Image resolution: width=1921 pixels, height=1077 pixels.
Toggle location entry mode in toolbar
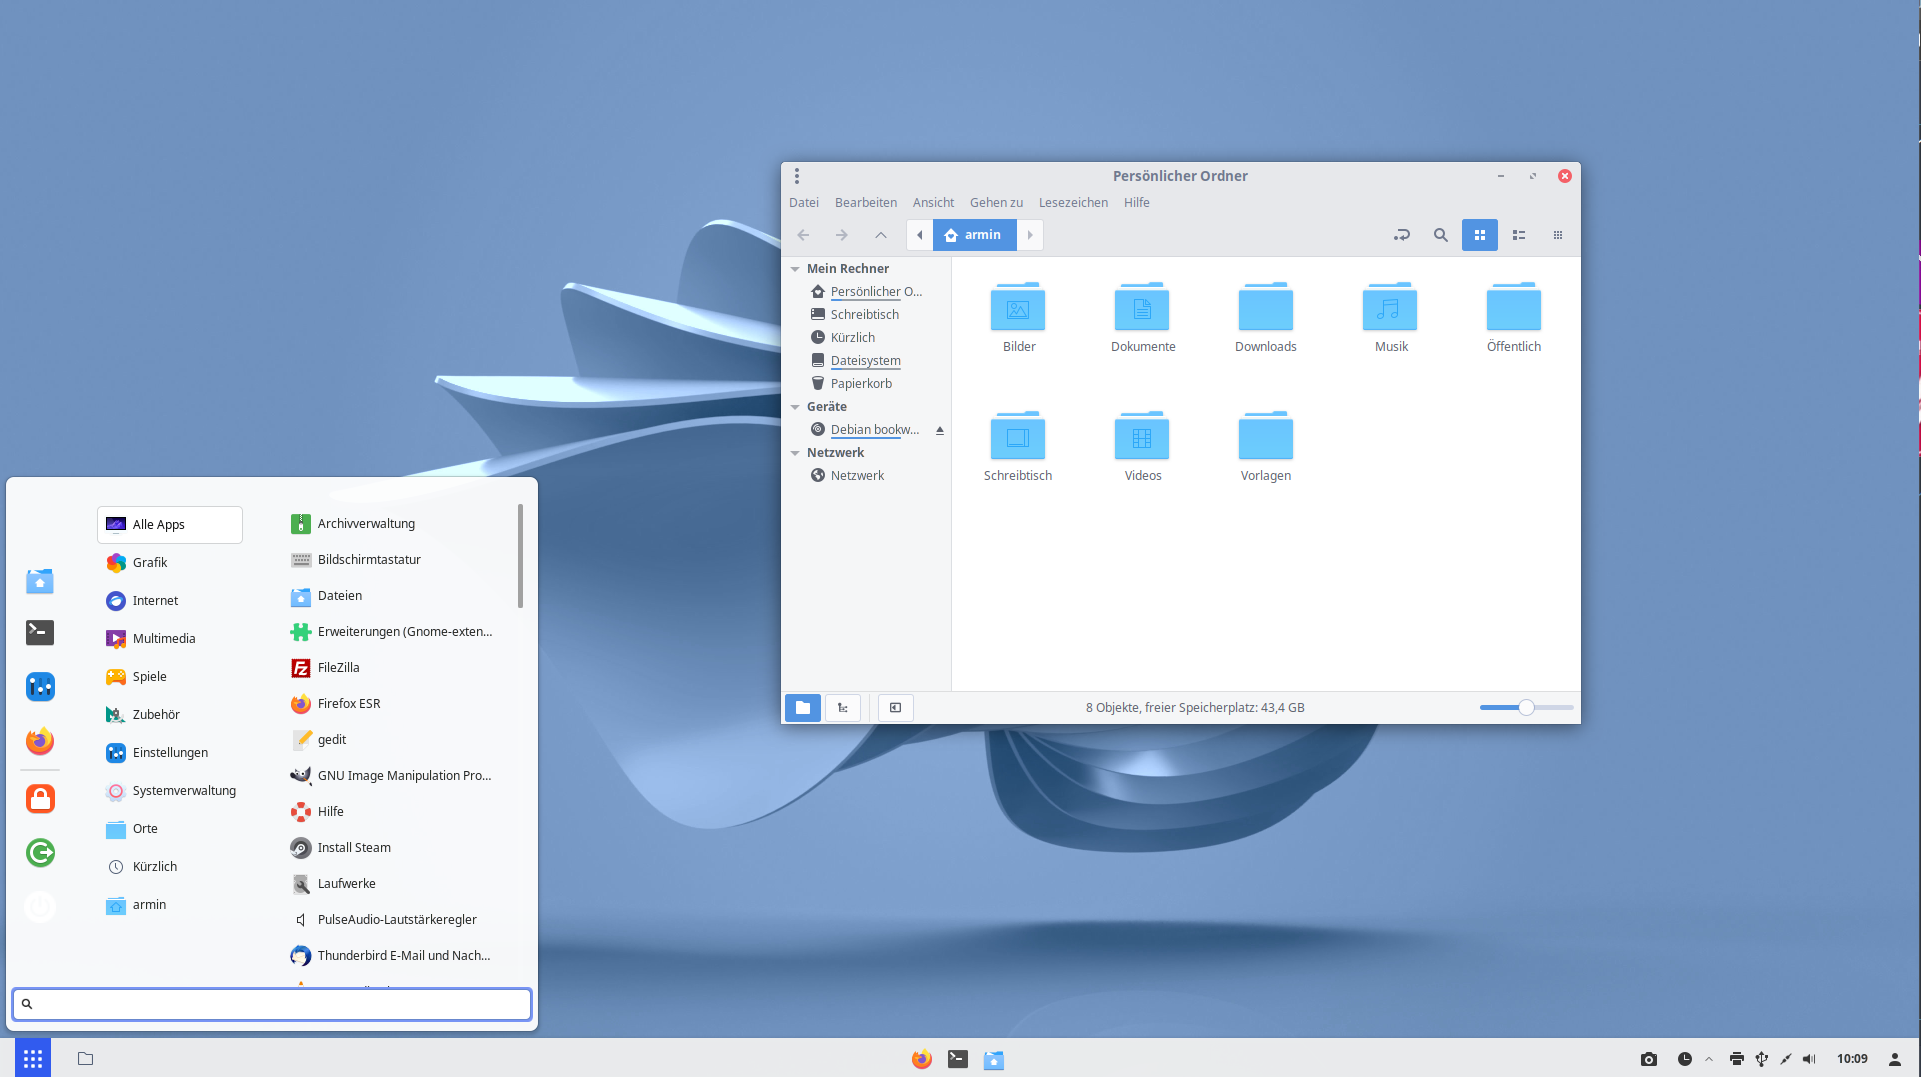pyautogui.click(x=1401, y=235)
